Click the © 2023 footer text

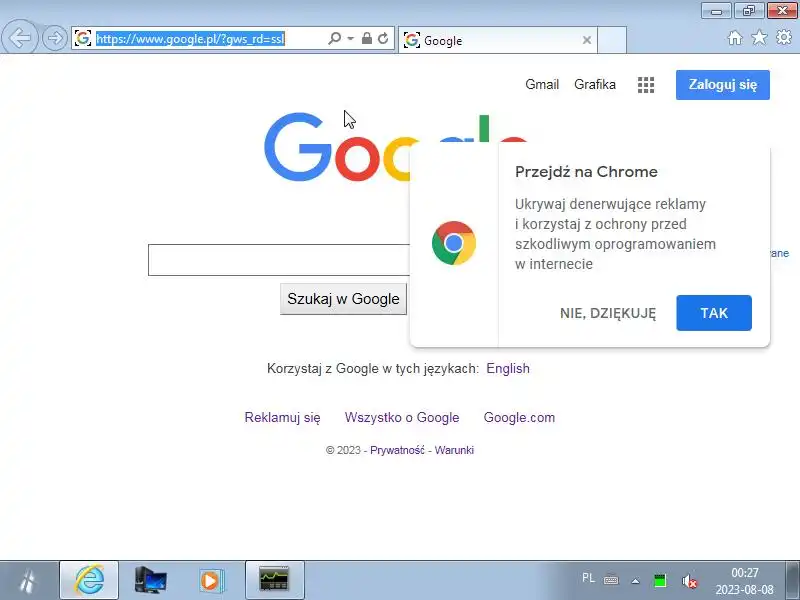coord(343,450)
